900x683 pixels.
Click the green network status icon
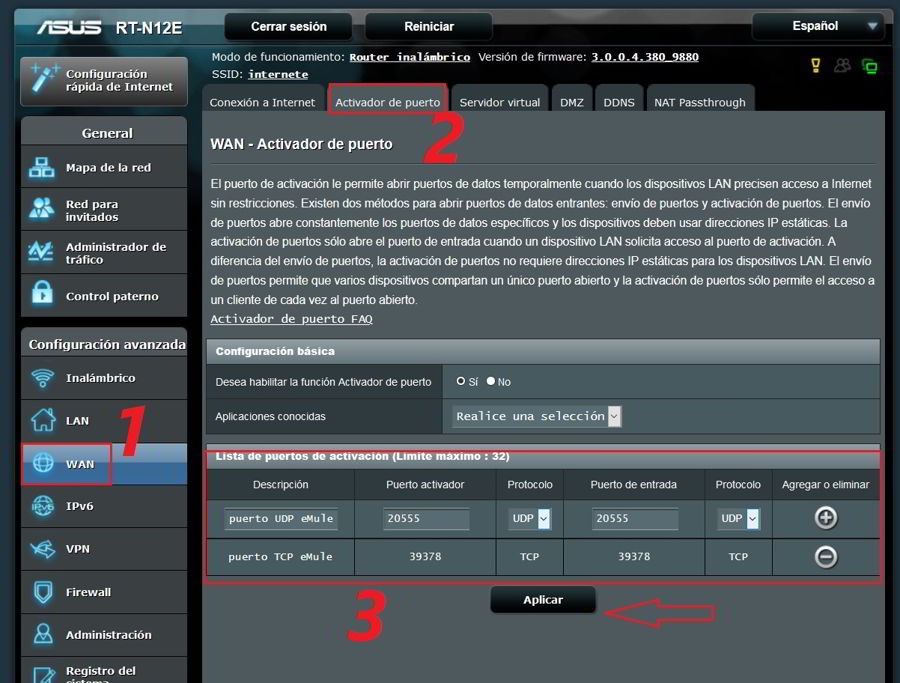[869, 66]
